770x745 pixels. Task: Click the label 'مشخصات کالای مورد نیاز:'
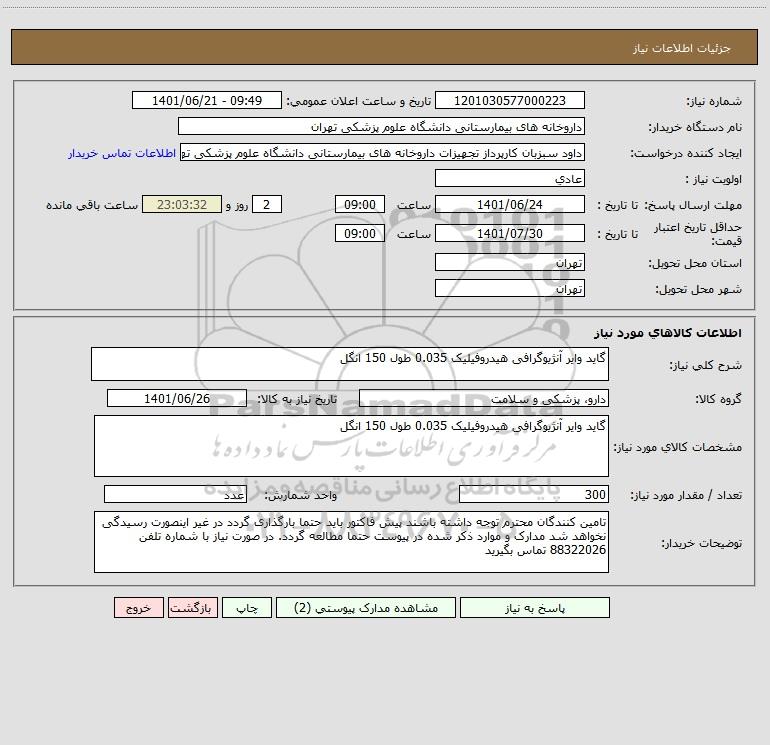[678, 447]
